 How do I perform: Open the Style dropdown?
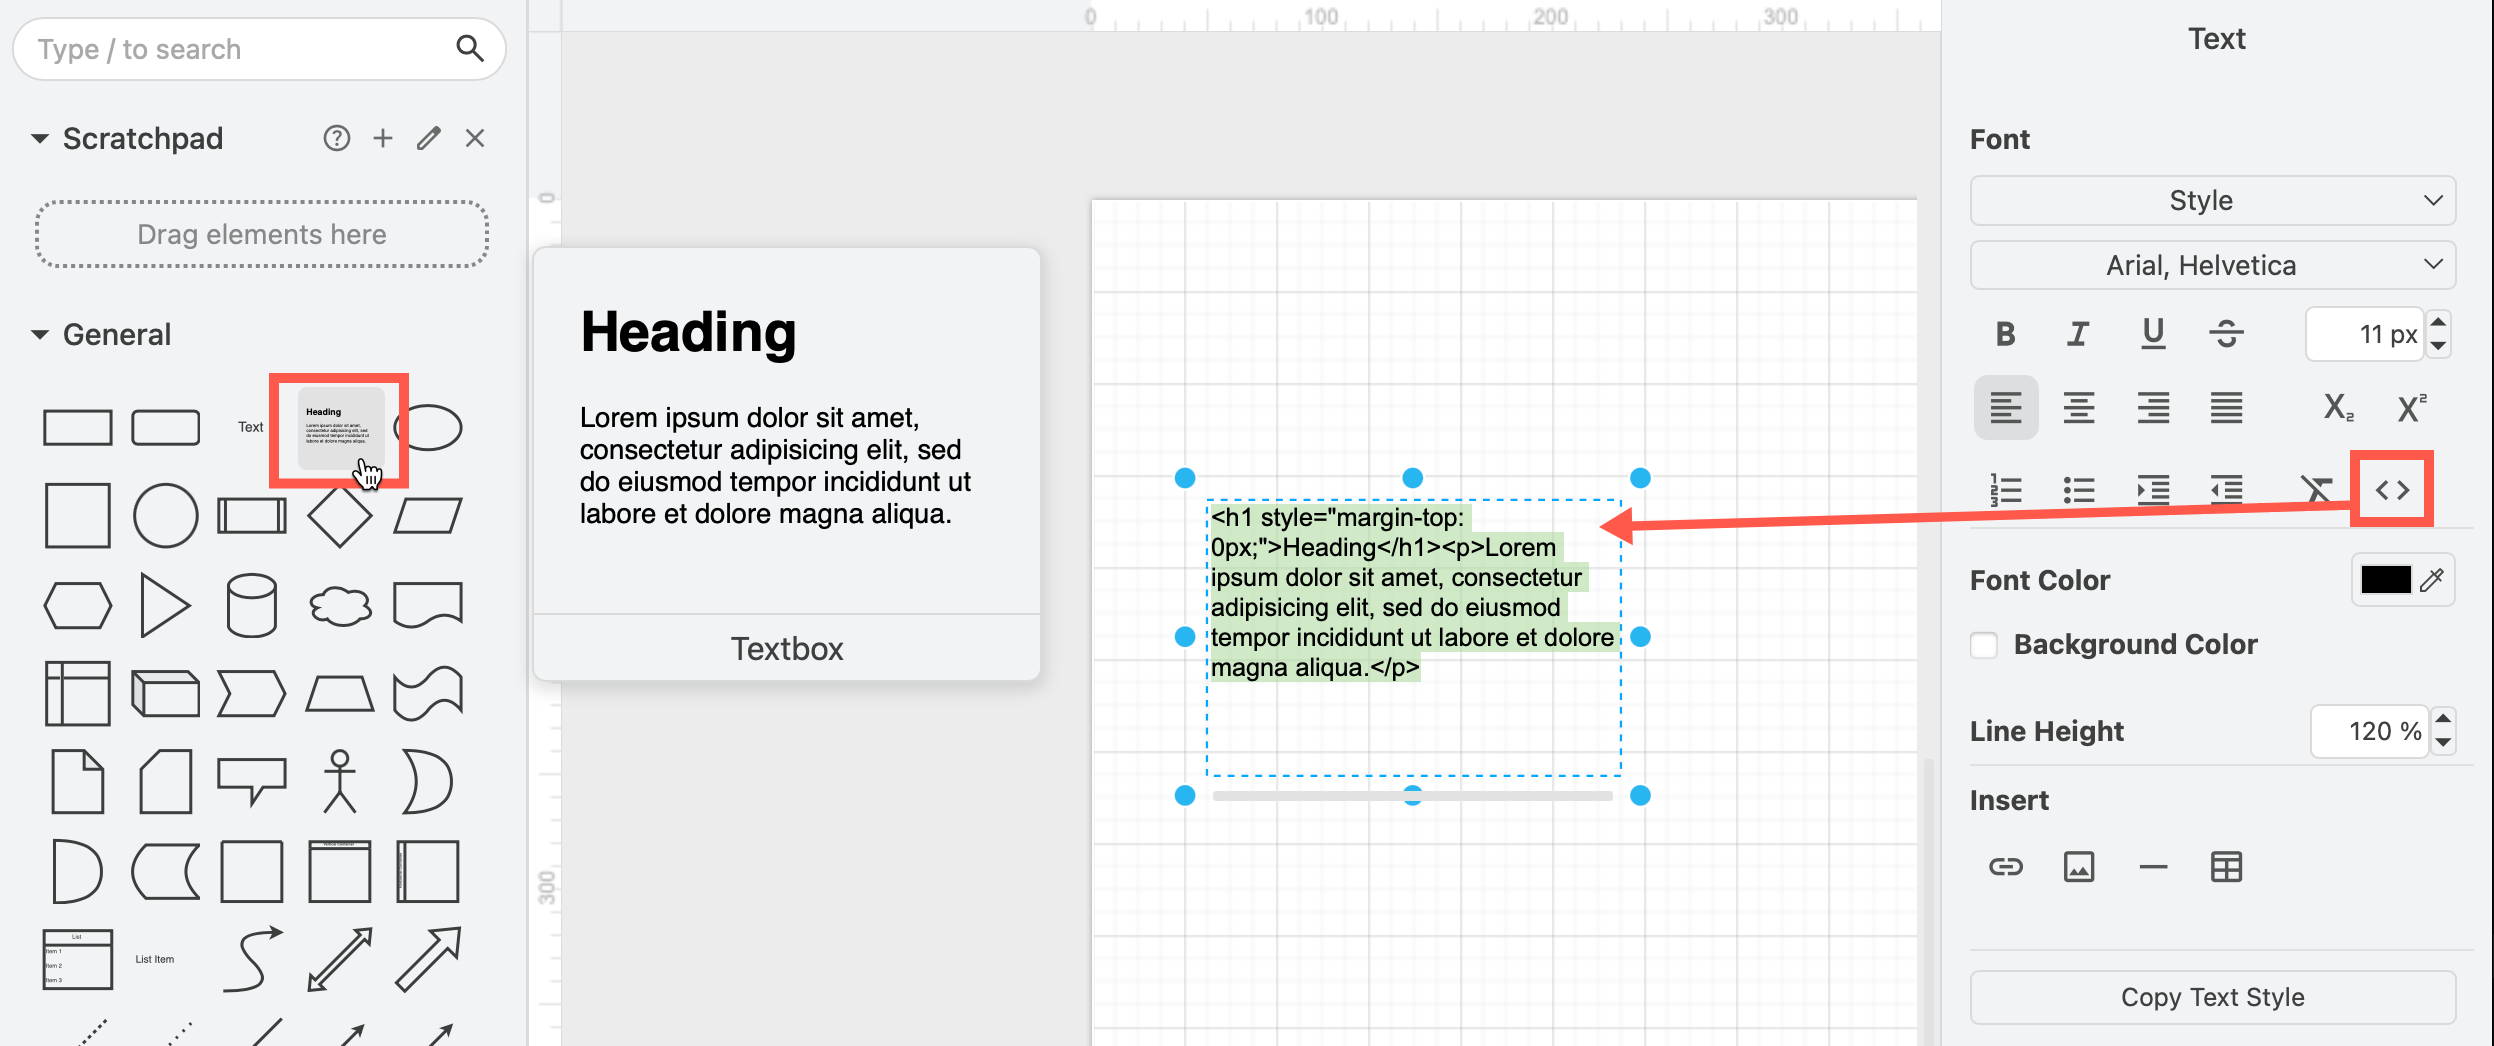point(2213,201)
